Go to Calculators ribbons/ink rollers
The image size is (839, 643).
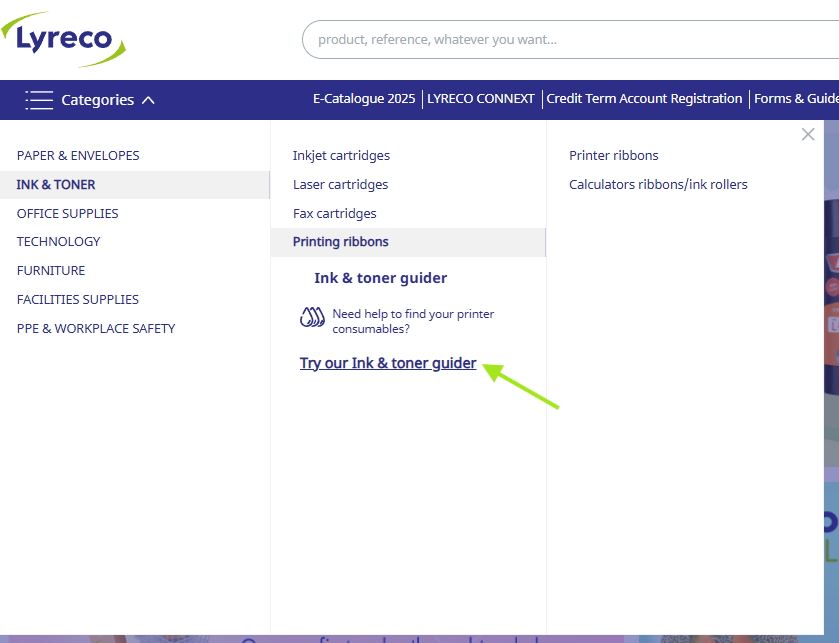coord(658,185)
